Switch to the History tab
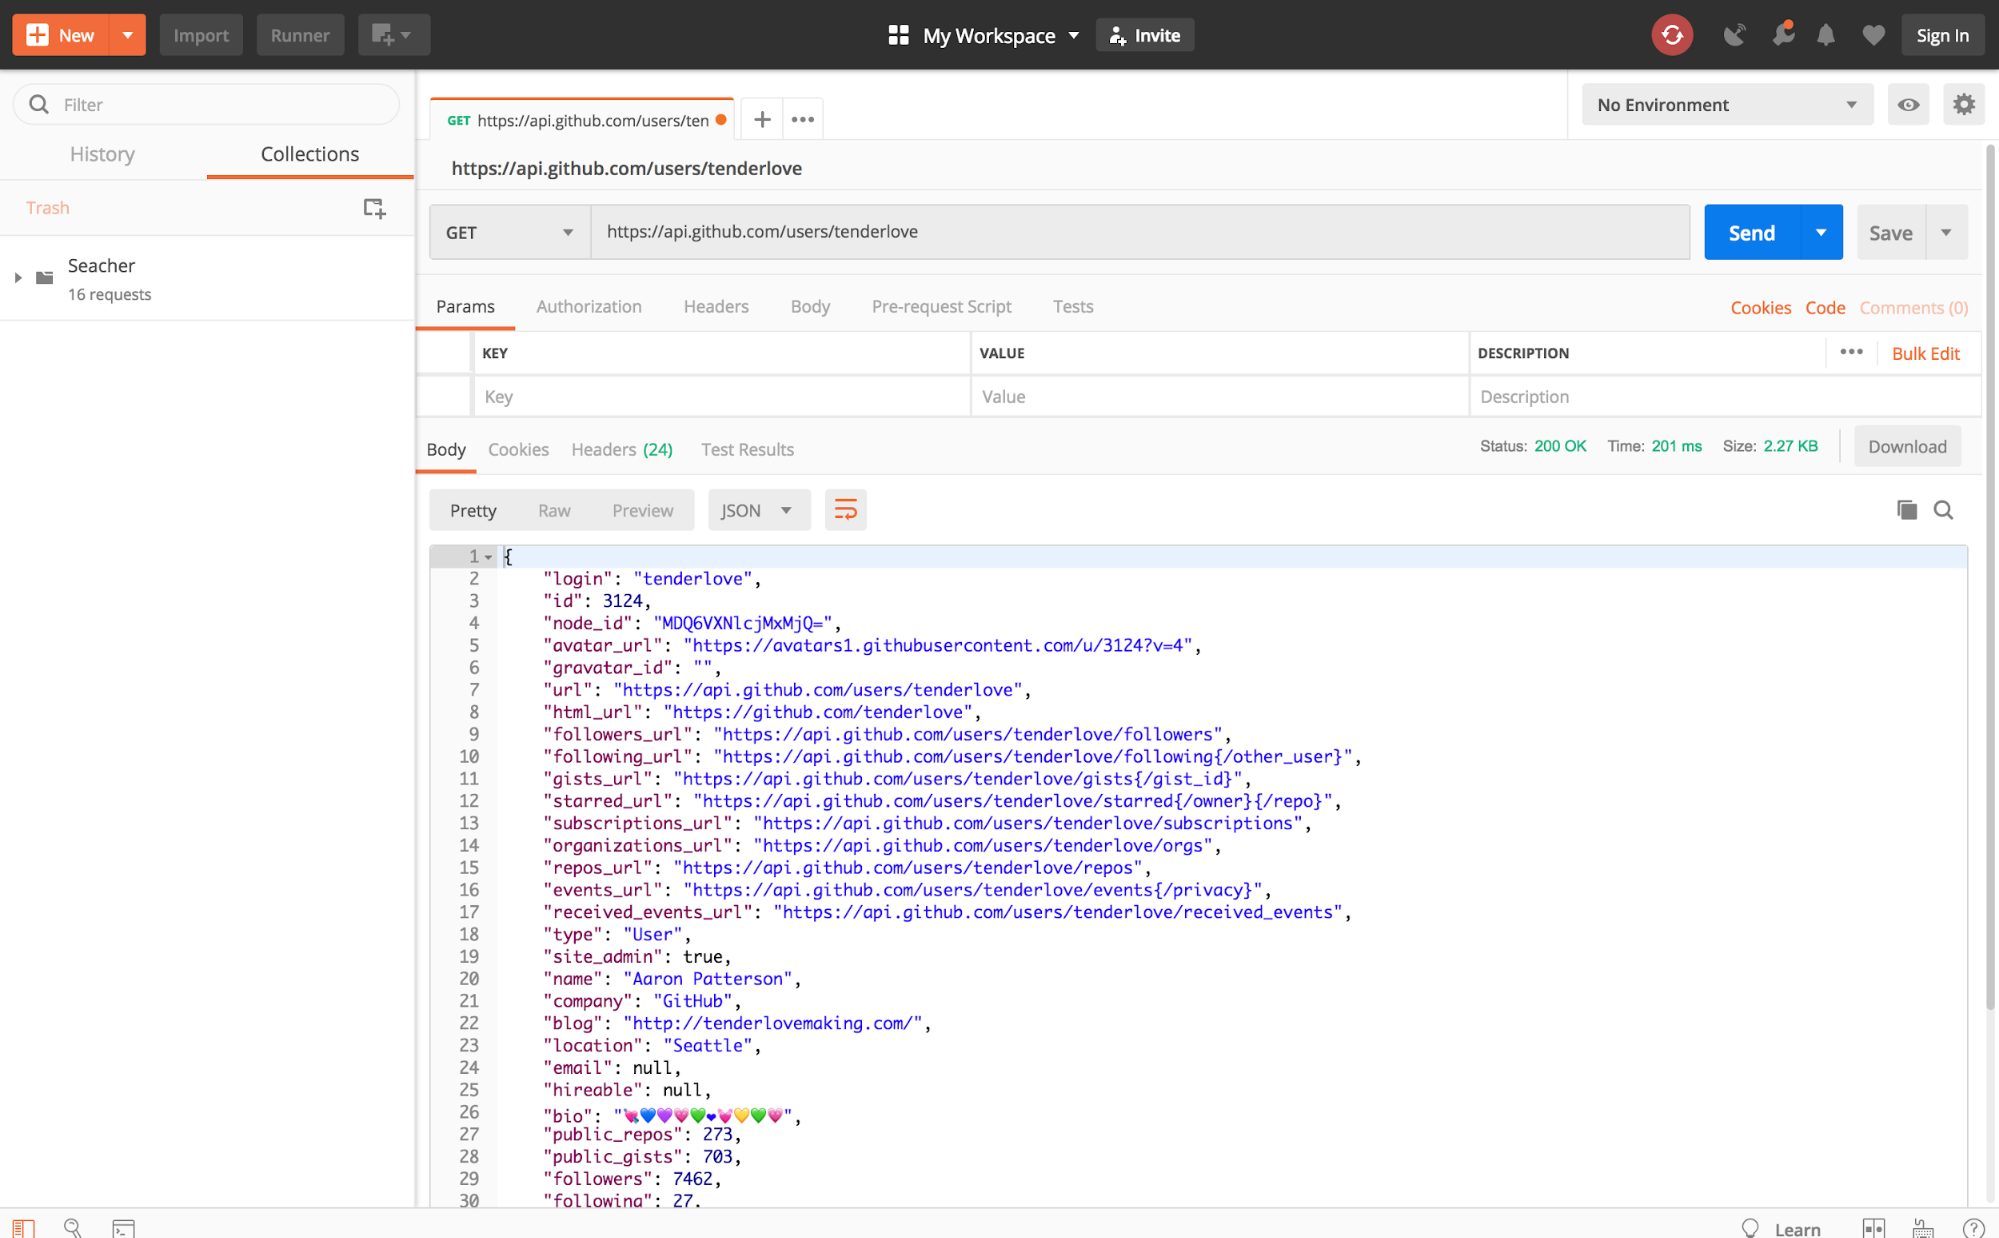Screen dimensions: 1999x1238 coord(102,153)
